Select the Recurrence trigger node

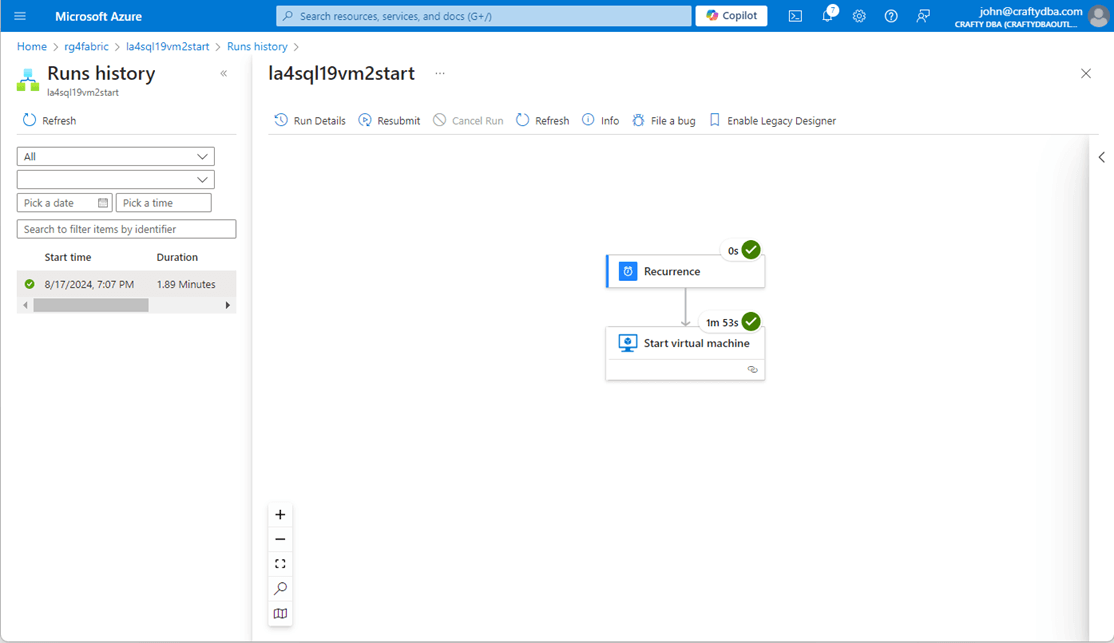tap(686, 271)
